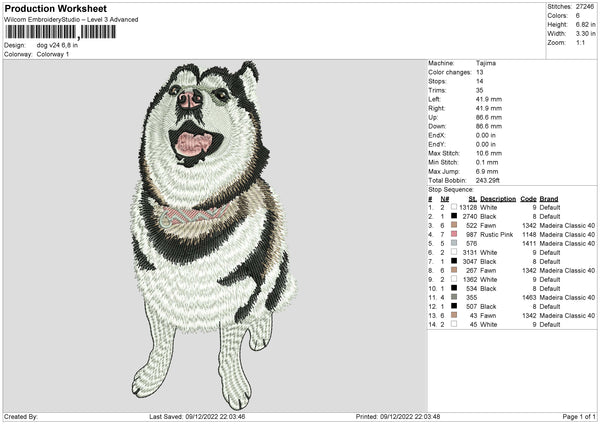This screenshot has height=424, width=600.
Task: Click the stitch count 13128 in row 1
Action: [468, 207]
